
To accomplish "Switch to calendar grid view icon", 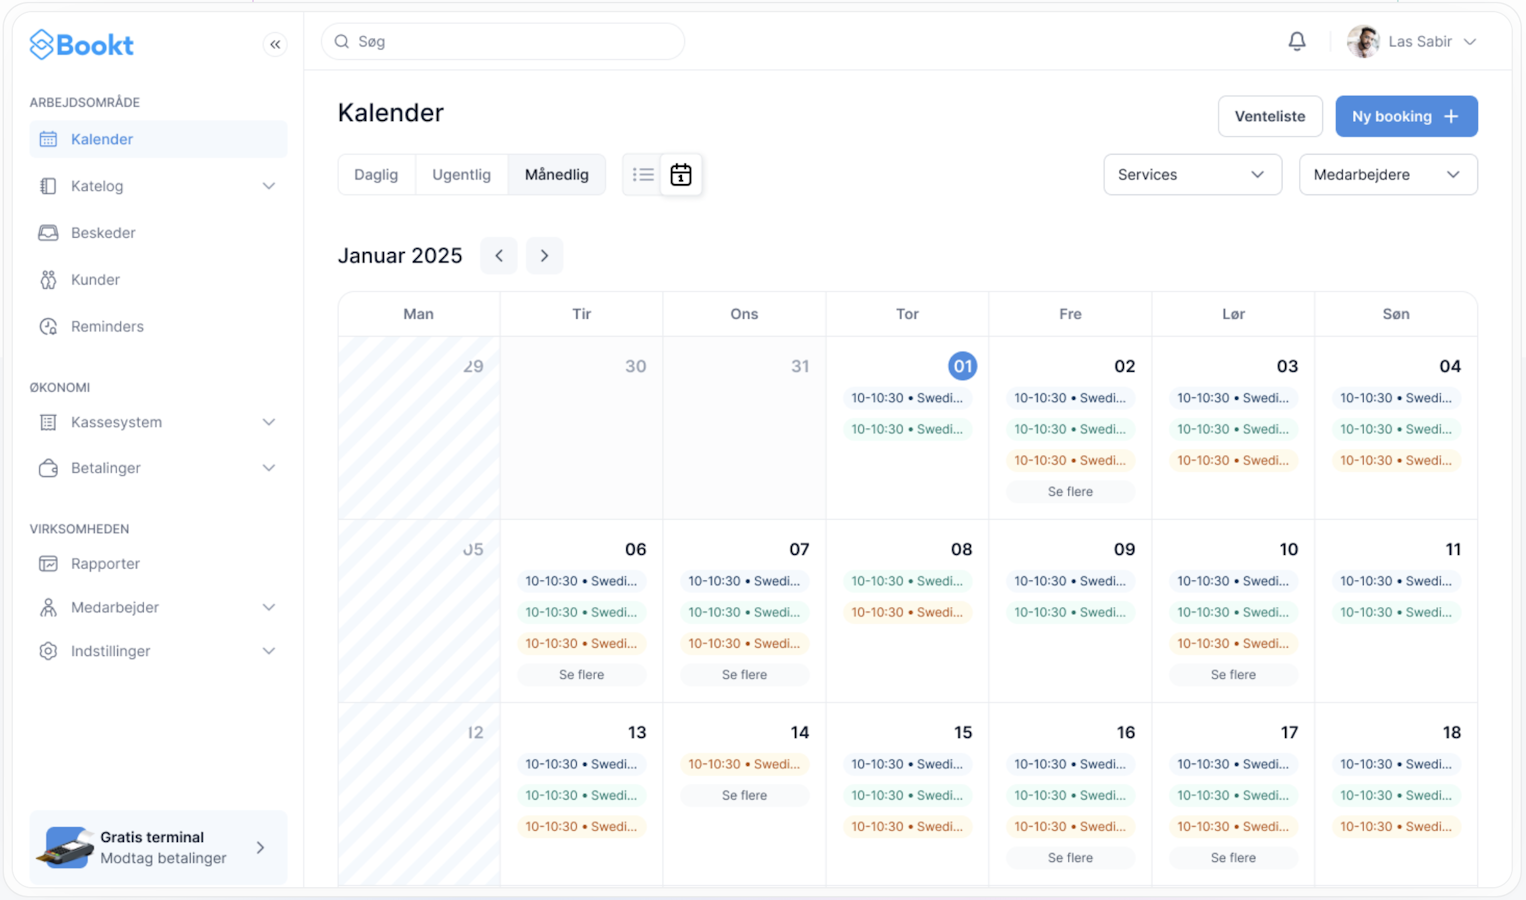I will pyautogui.click(x=681, y=174).
